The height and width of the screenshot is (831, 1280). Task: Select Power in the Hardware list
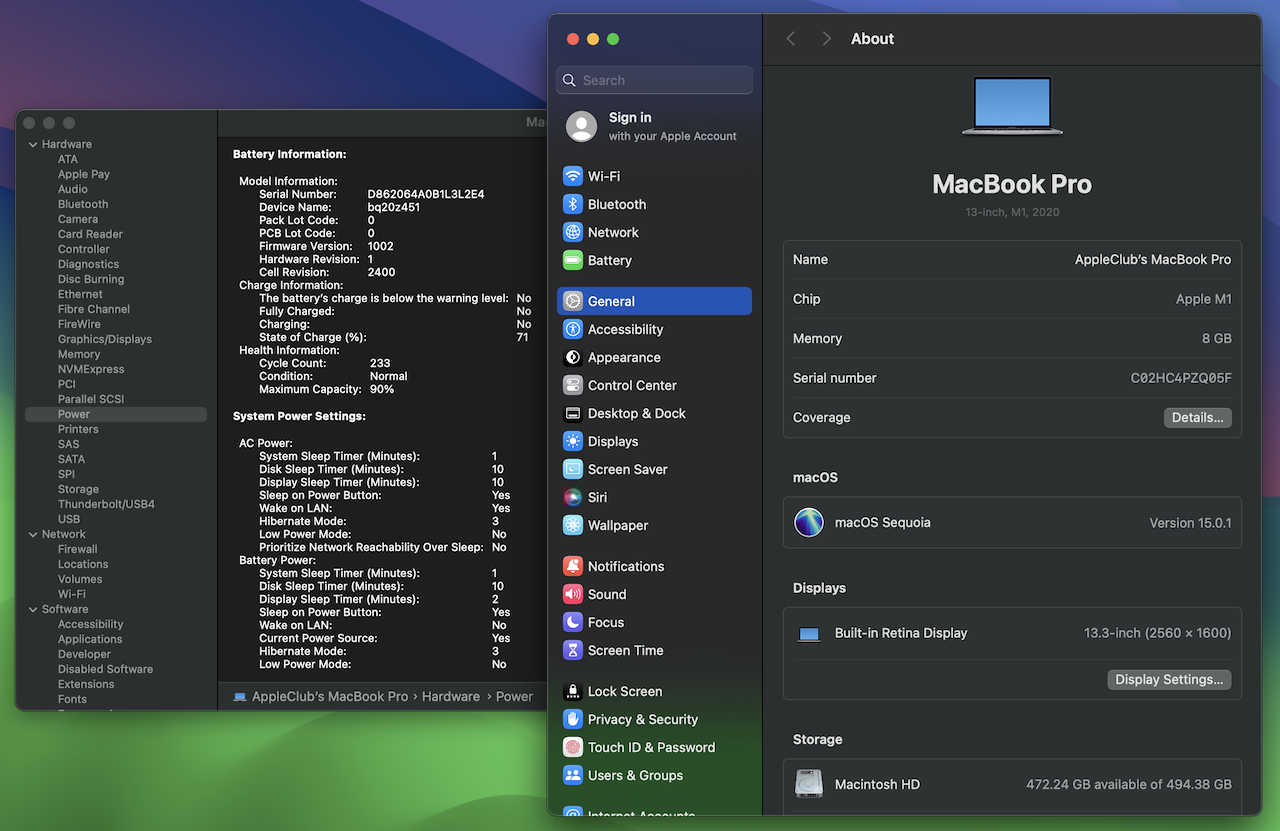[74, 414]
